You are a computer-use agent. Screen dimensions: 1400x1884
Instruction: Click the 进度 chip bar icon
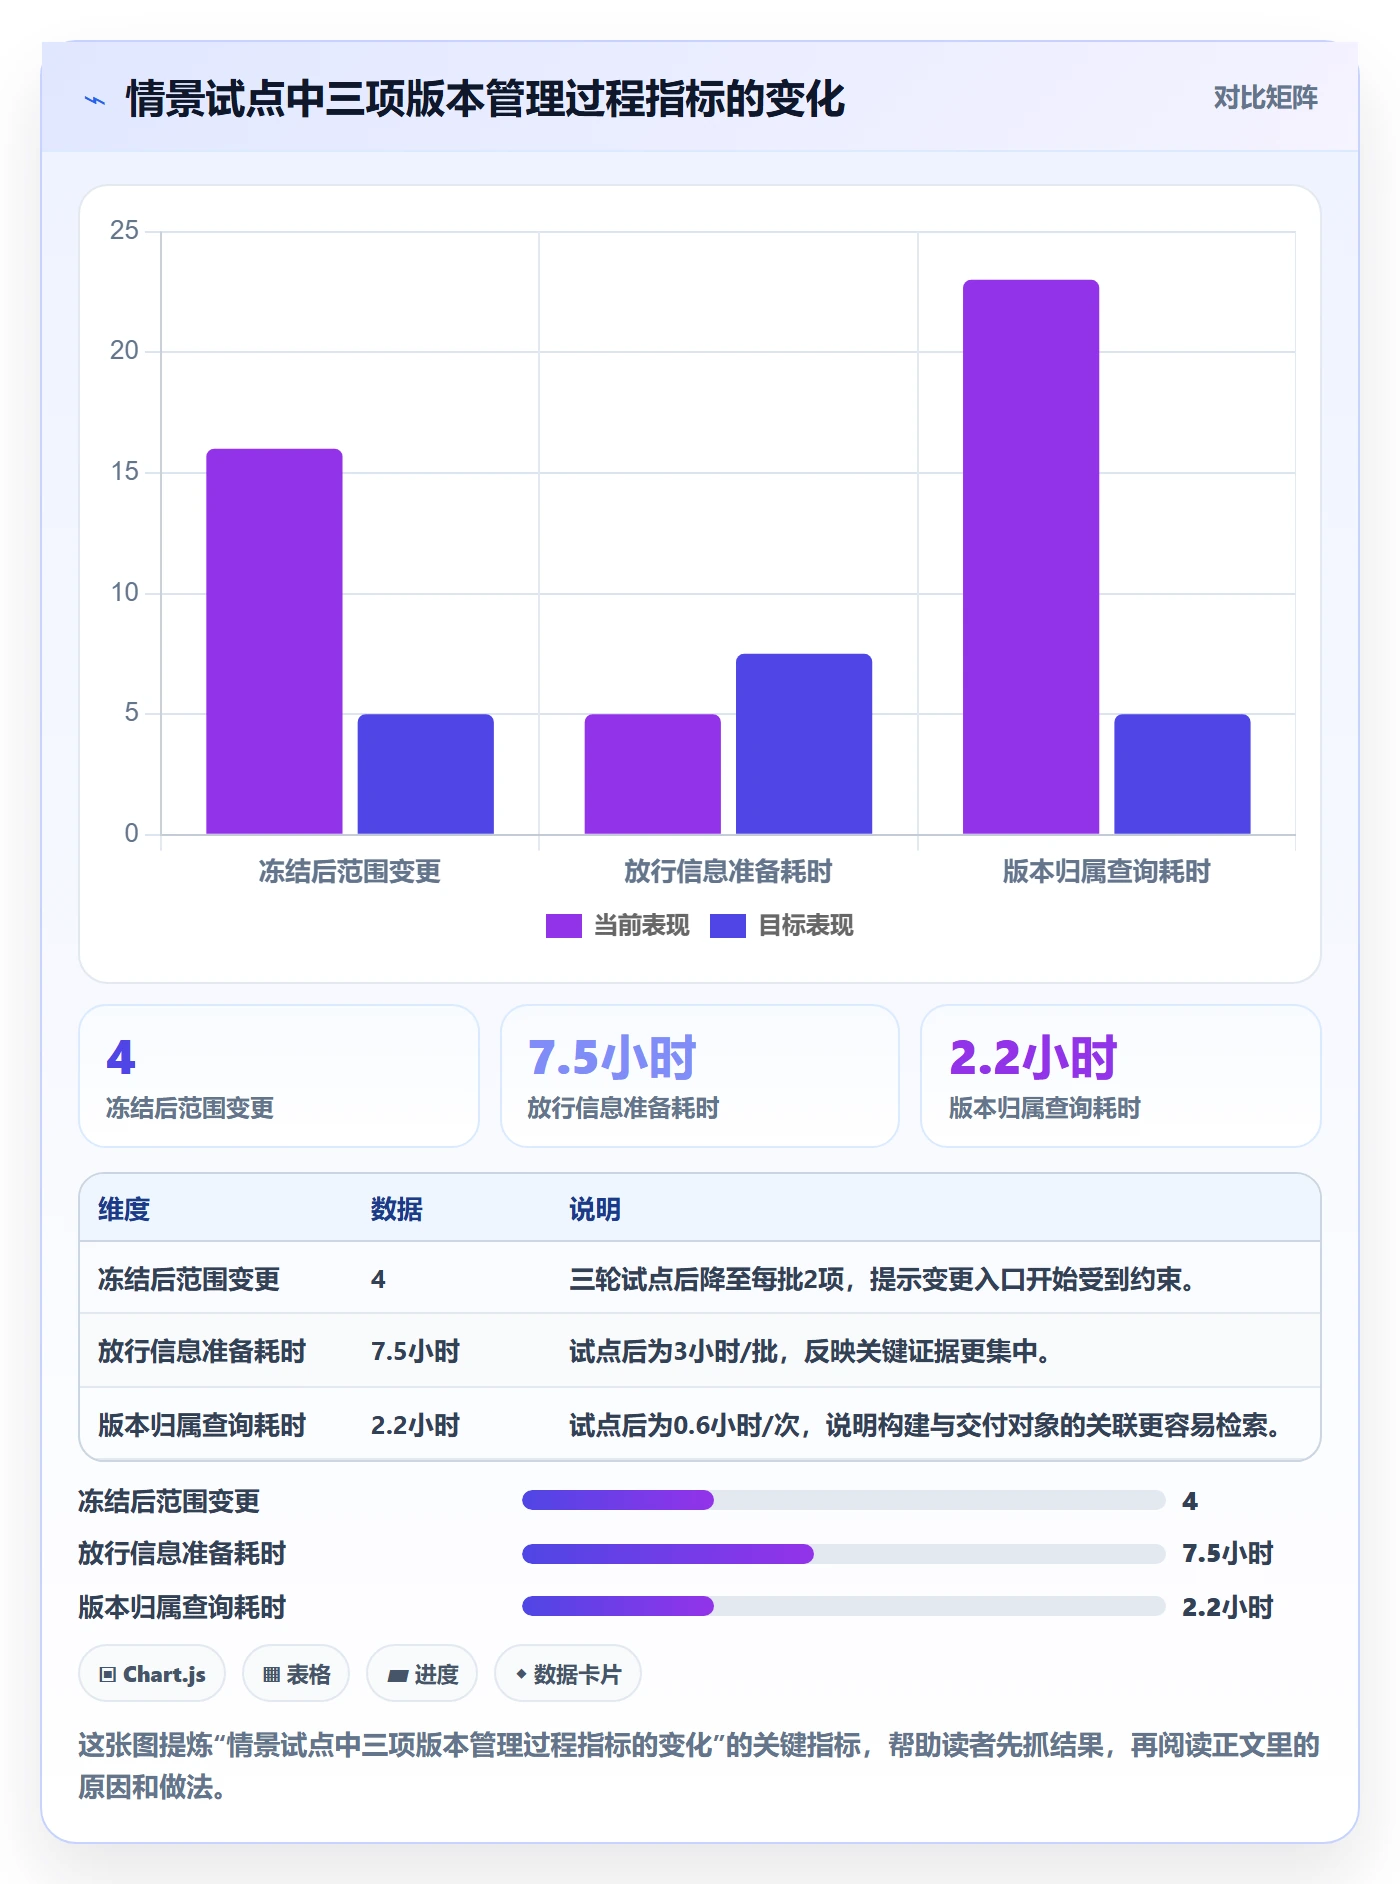pyautogui.click(x=398, y=1676)
